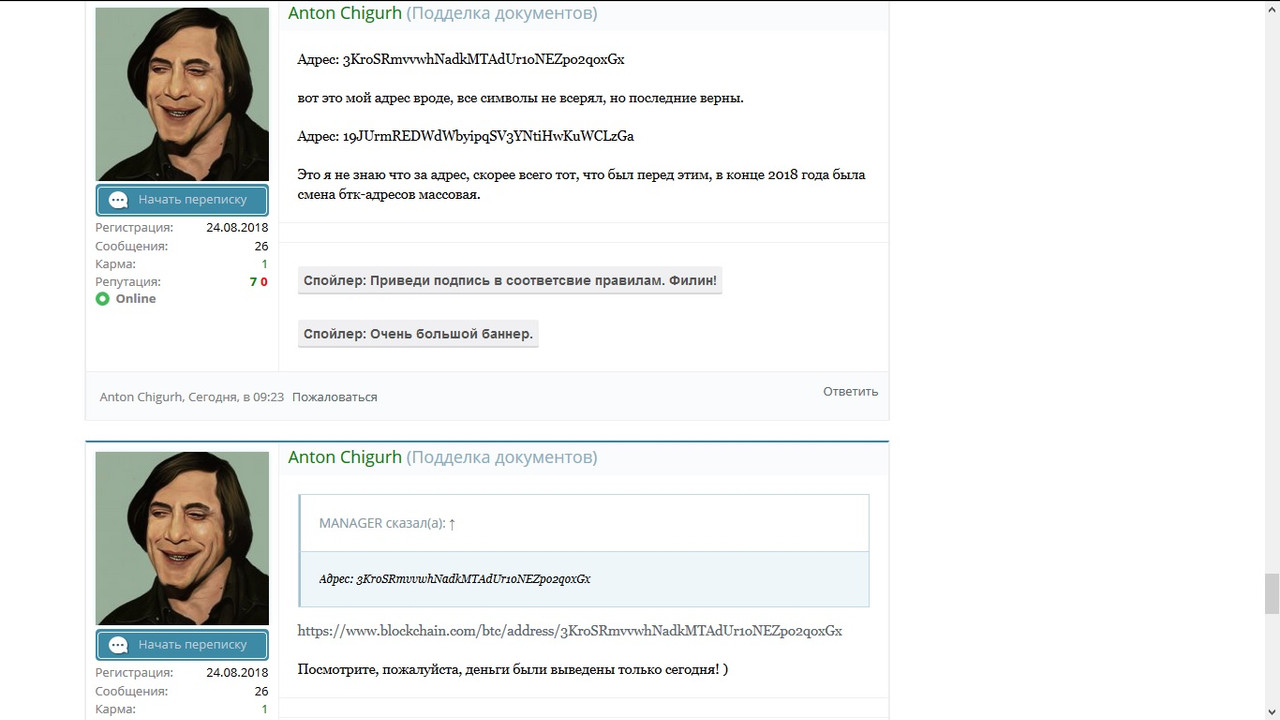Click chat bubble icon in second post's message button
The height and width of the screenshot is (720, 1280).
tap(118, 645)
